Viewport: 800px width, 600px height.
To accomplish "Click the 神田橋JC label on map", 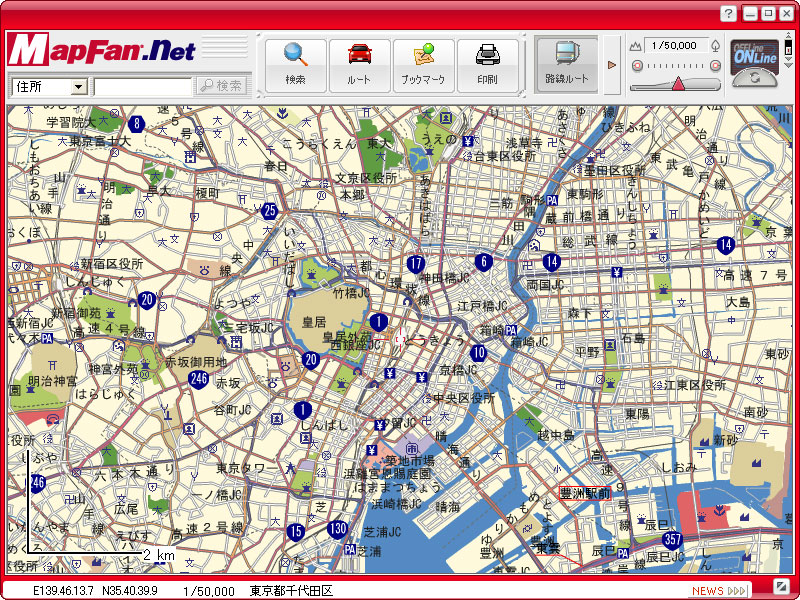I will coord(444,278).
